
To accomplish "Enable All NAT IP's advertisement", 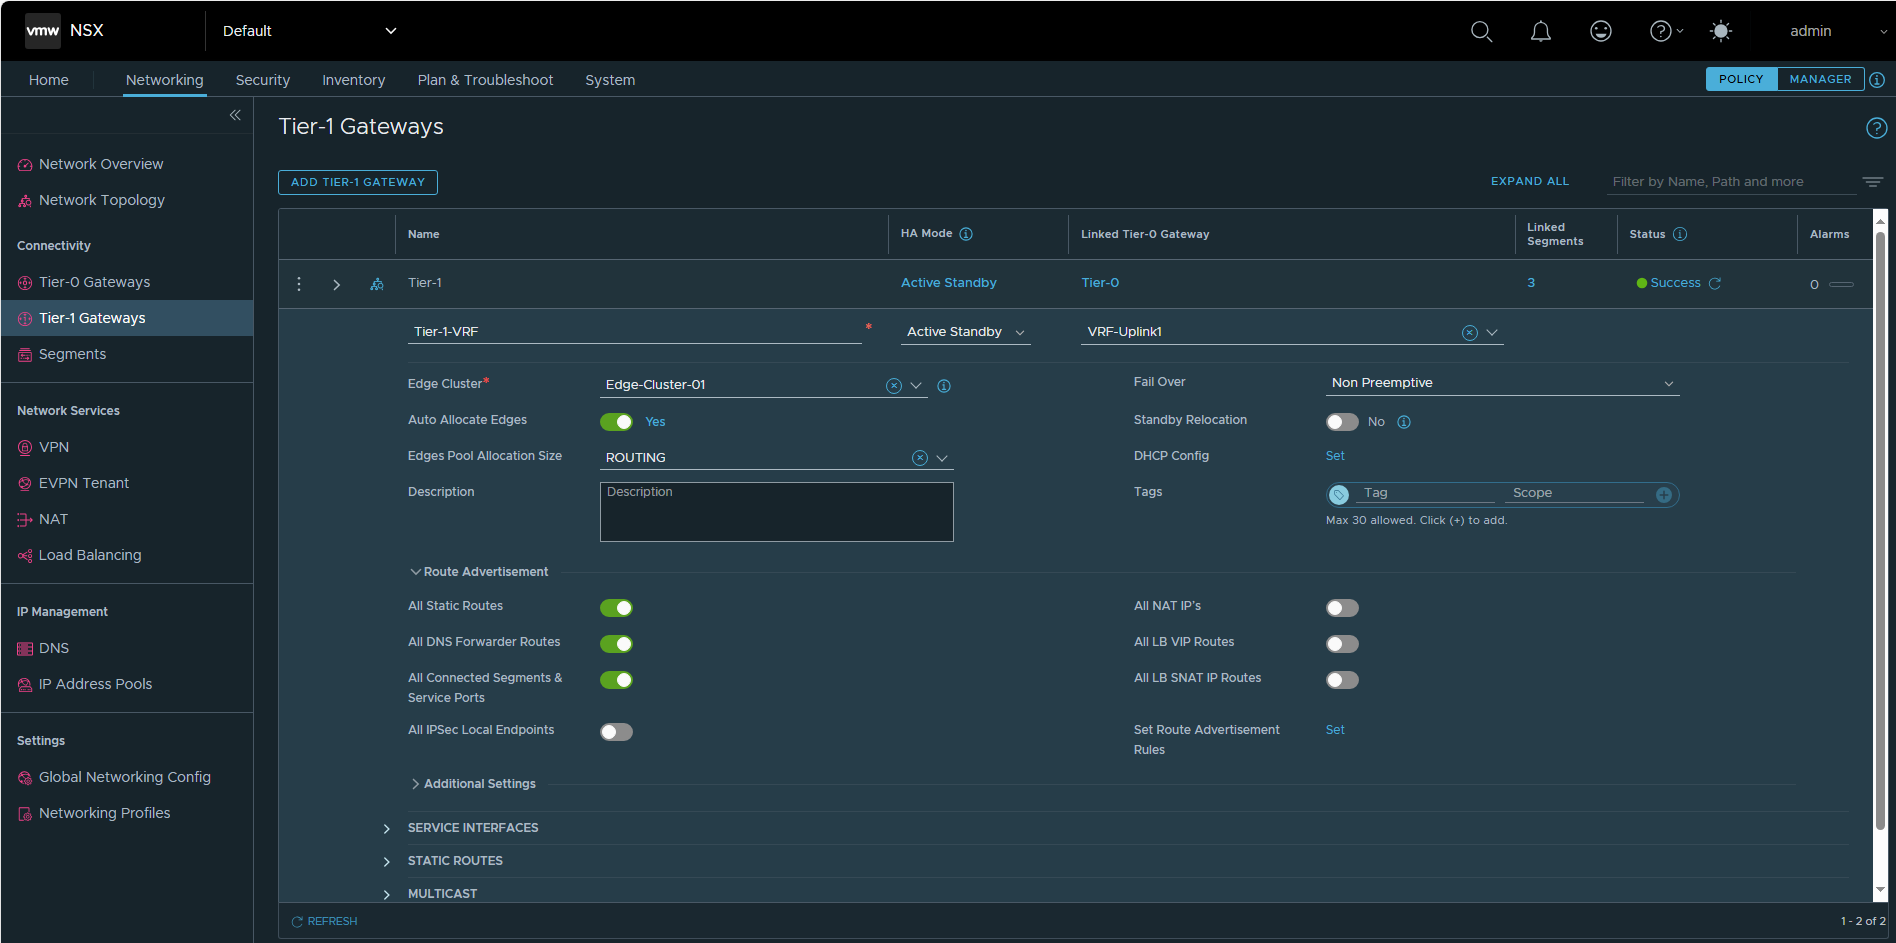I will (1342, 608).
